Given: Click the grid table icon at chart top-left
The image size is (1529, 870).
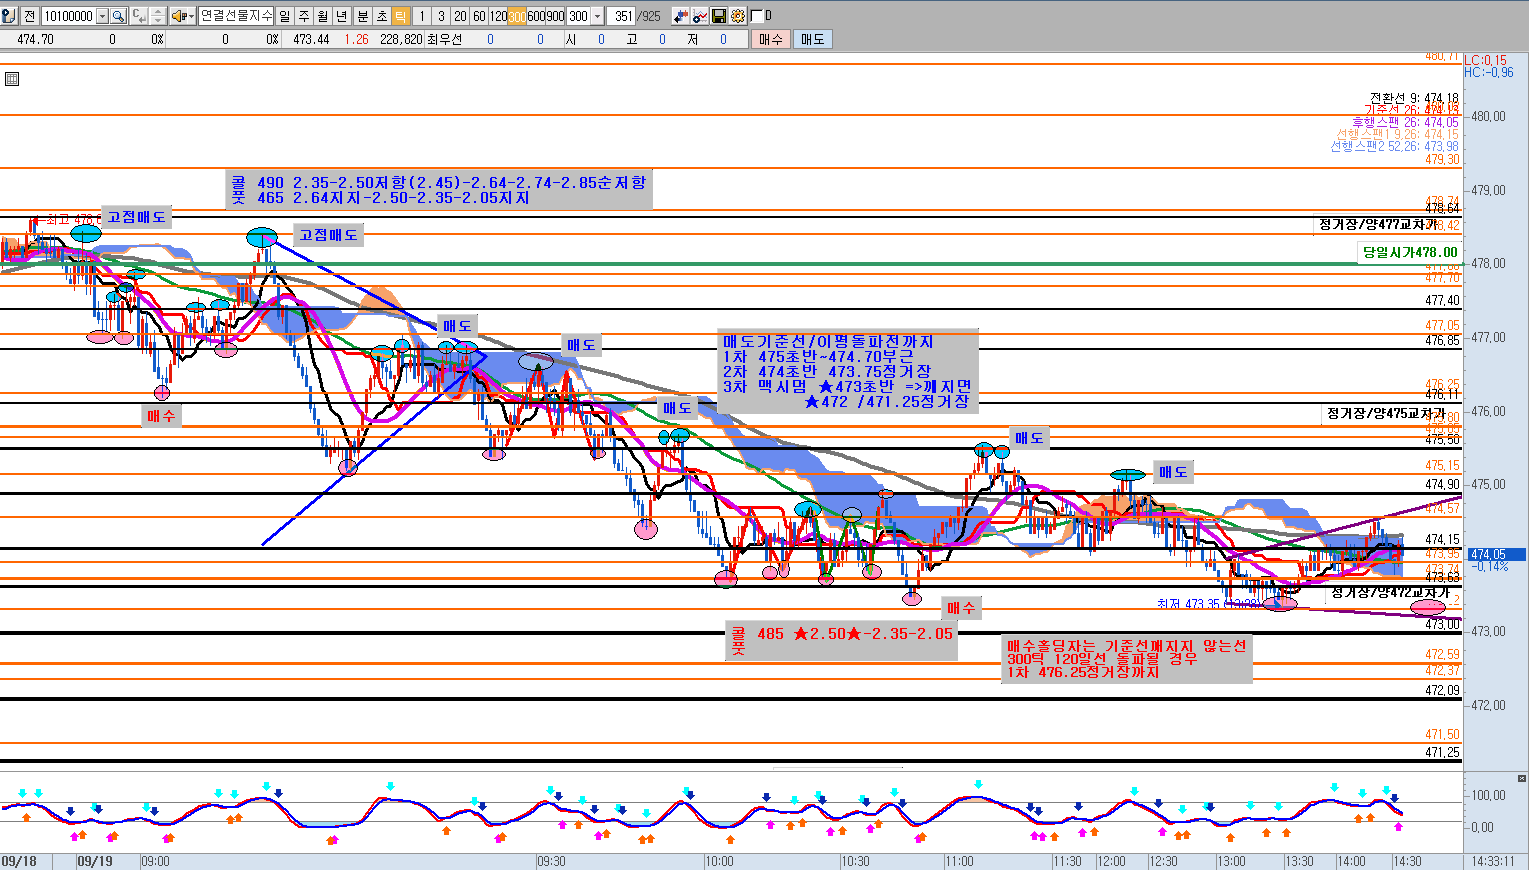Looking at the screenshot, I should pyautogui.click(x=12, y=79).
